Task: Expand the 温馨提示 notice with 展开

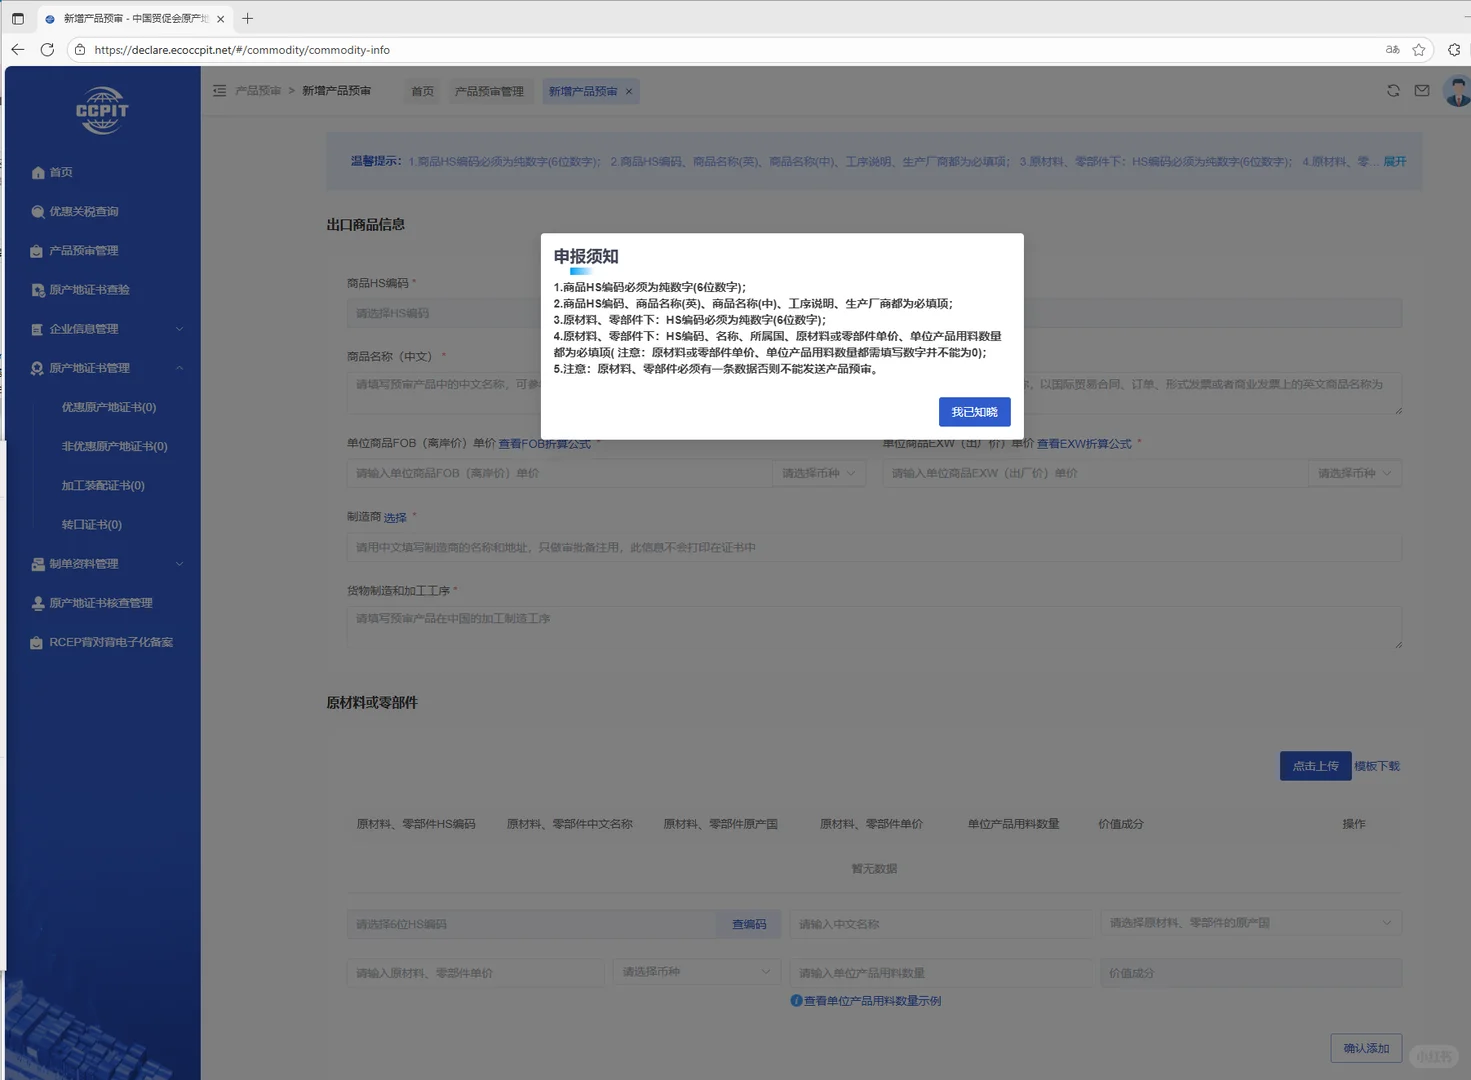Action: pyautogui.click(x=1395, y=161)
